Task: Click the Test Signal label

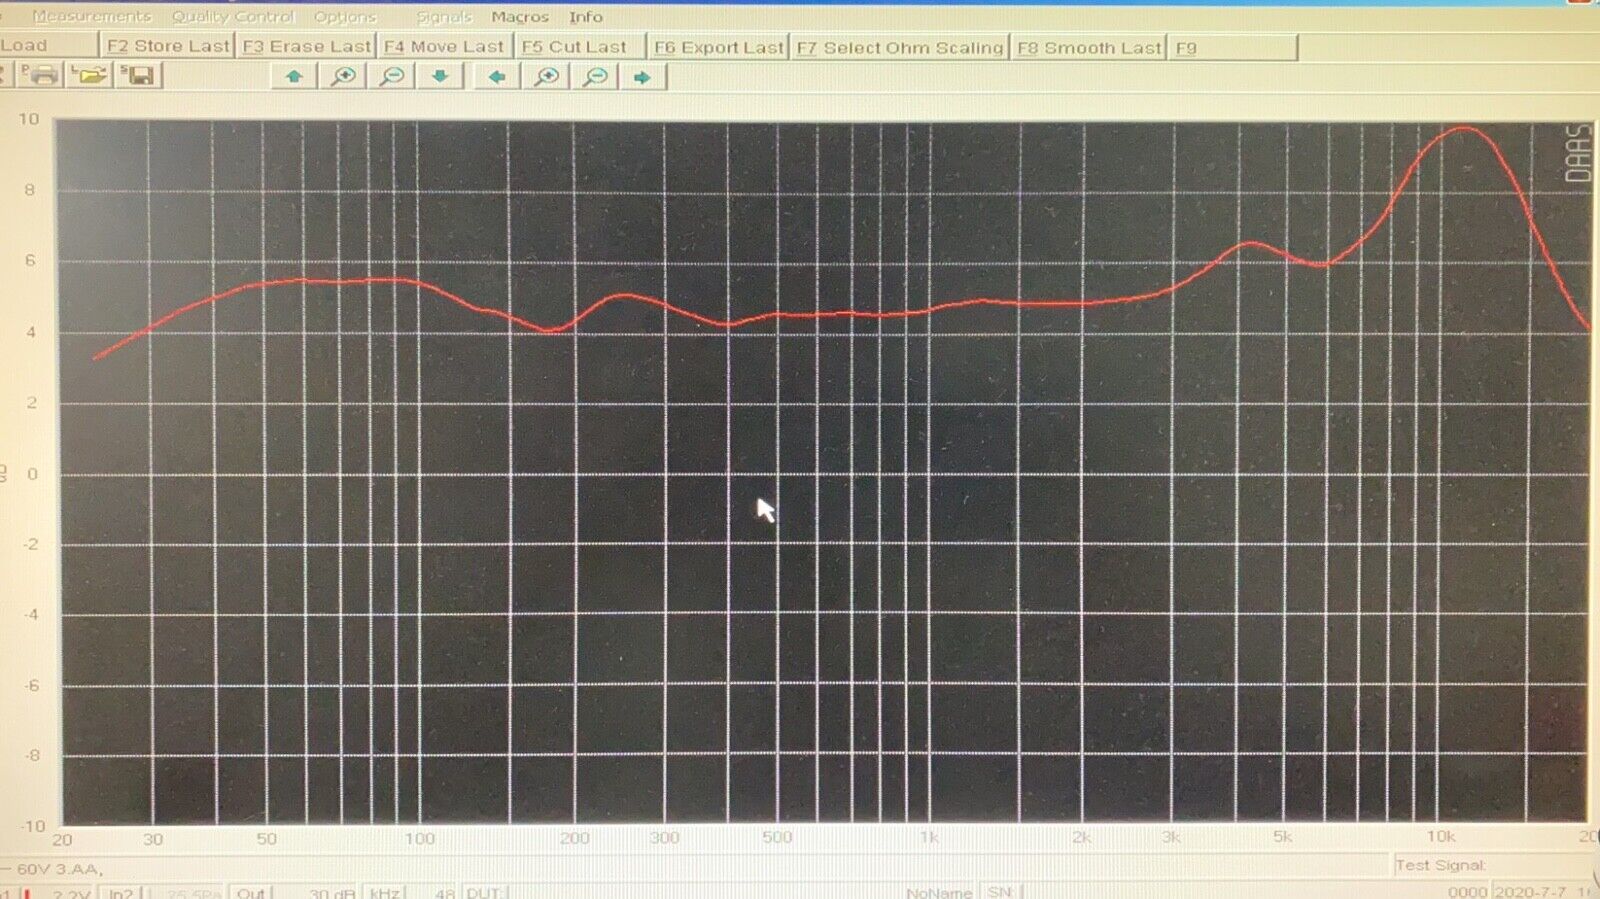Action: click(x=1440, y=865)
